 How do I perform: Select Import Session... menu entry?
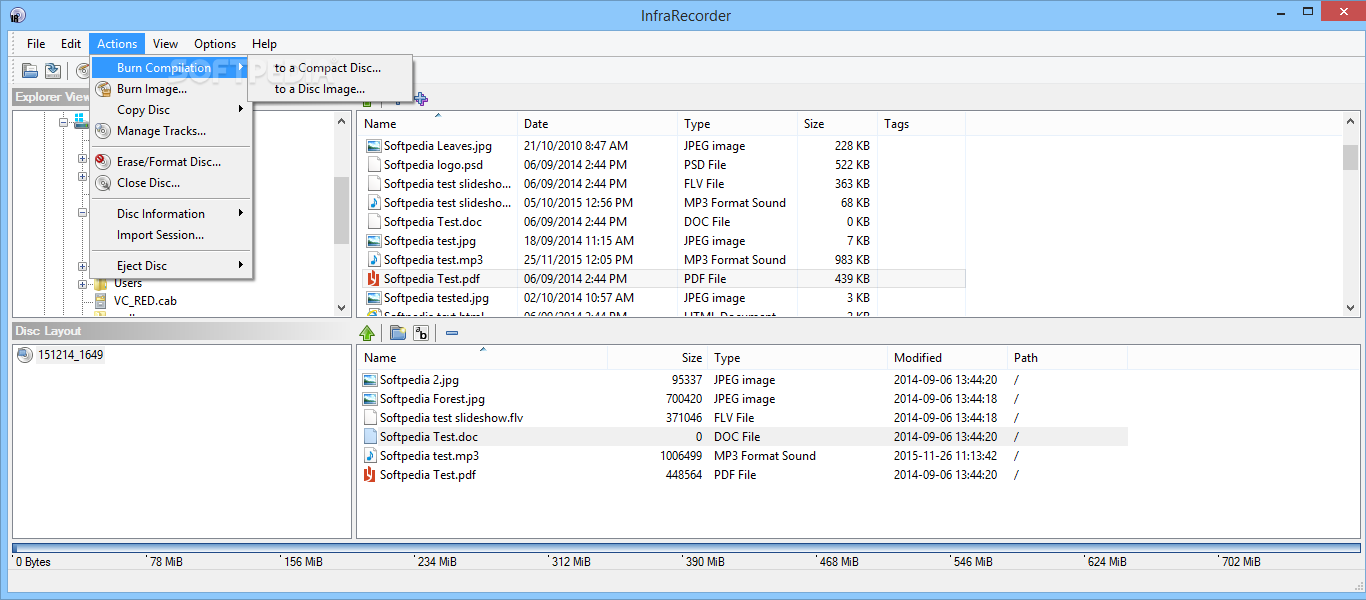click(171, 235)
